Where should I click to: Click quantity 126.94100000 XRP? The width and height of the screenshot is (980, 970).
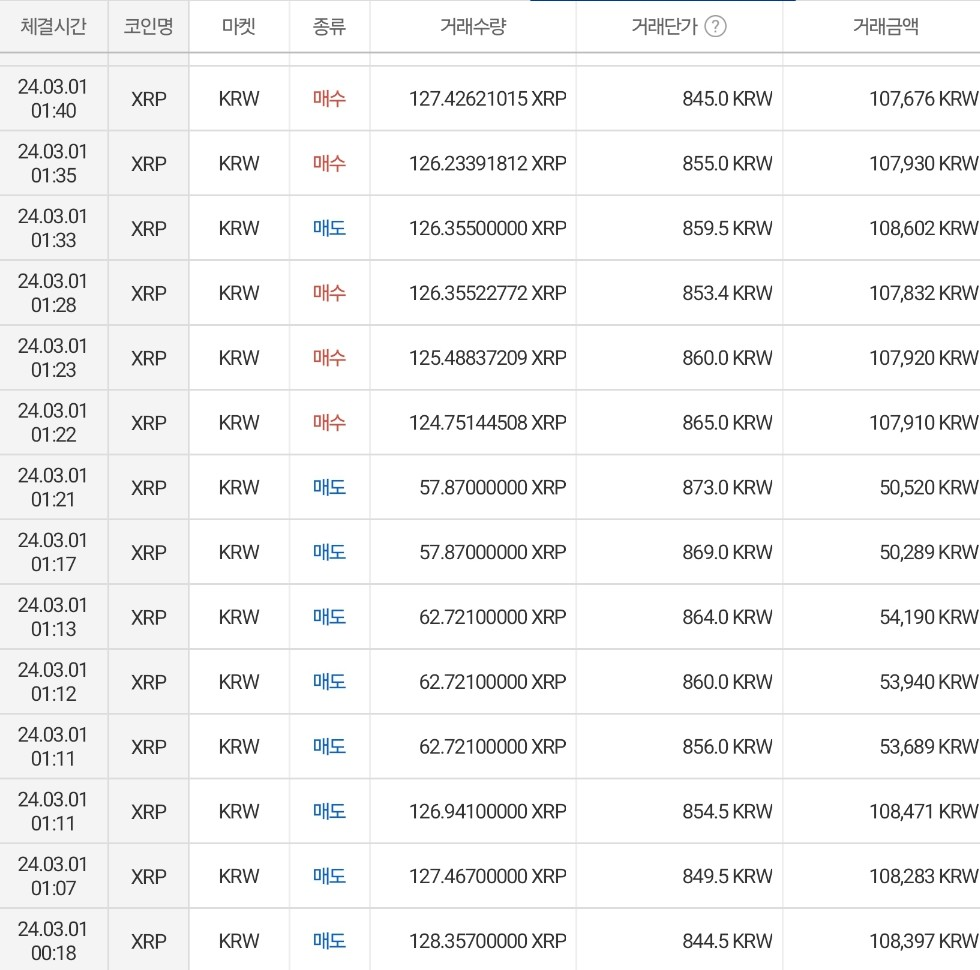(x=488, y=811)
